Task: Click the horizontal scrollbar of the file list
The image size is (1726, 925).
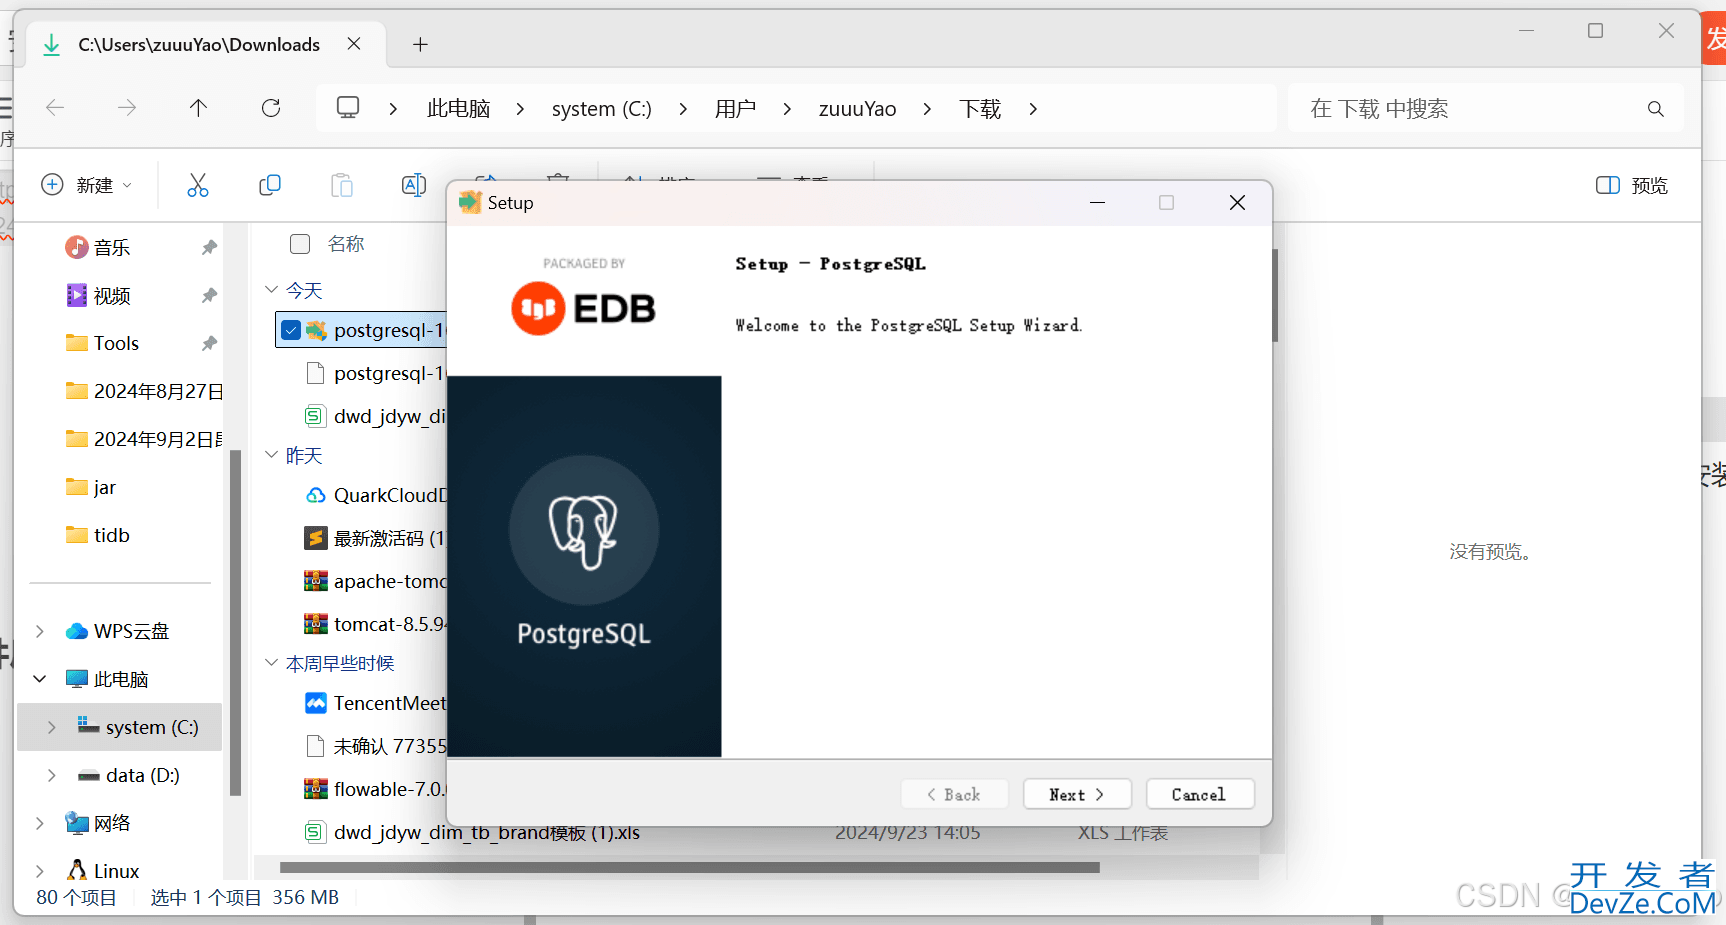Action: (690, 867)
